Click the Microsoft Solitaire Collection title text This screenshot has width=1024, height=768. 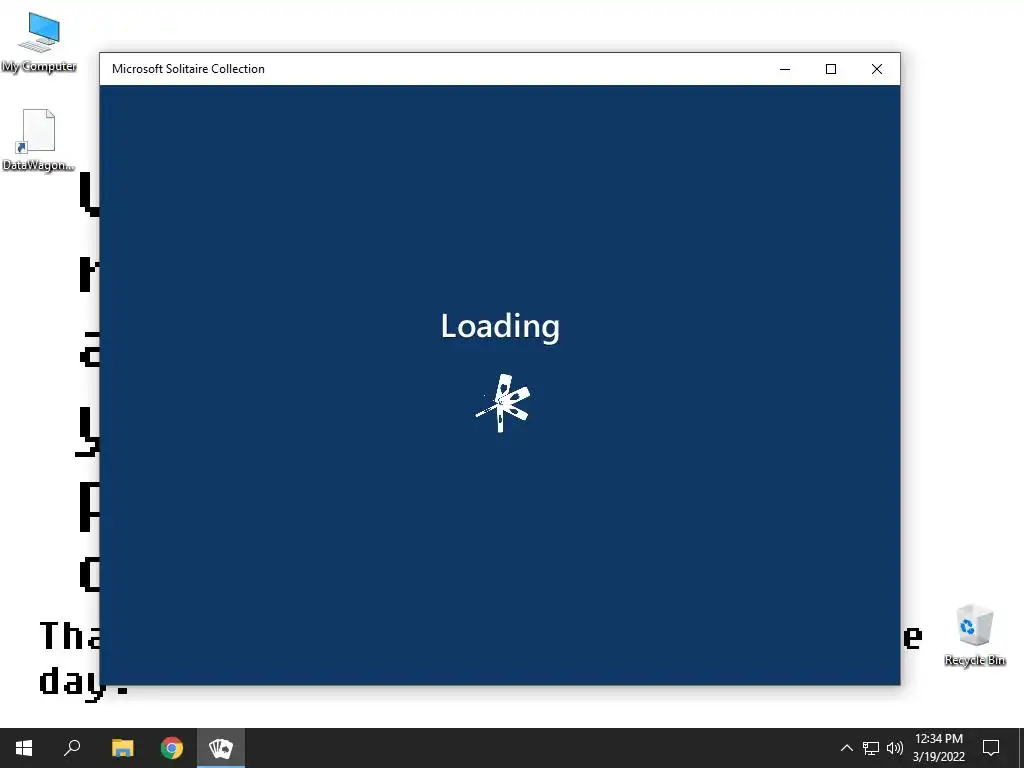point(188,69)
